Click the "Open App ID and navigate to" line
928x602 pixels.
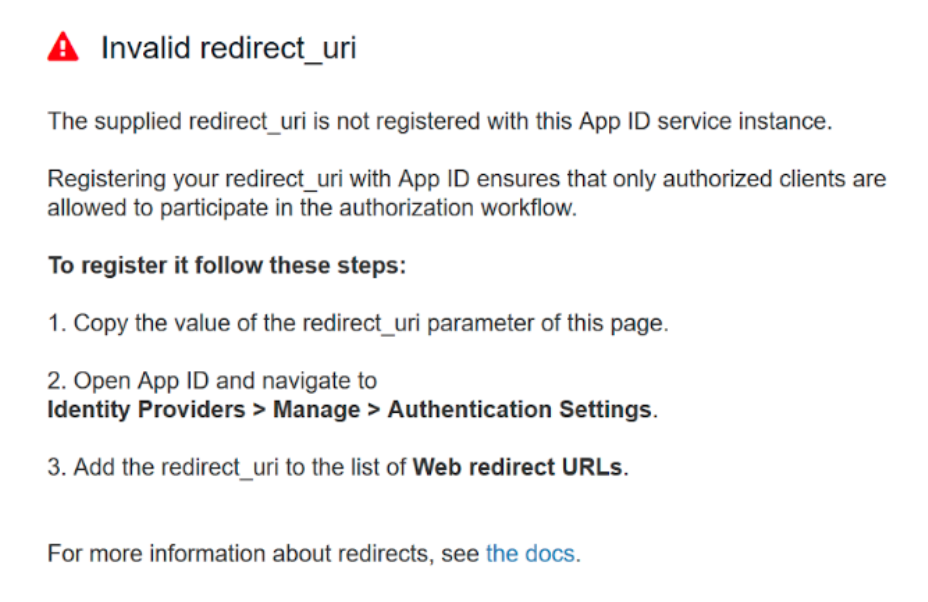click(x=225, y=381)
